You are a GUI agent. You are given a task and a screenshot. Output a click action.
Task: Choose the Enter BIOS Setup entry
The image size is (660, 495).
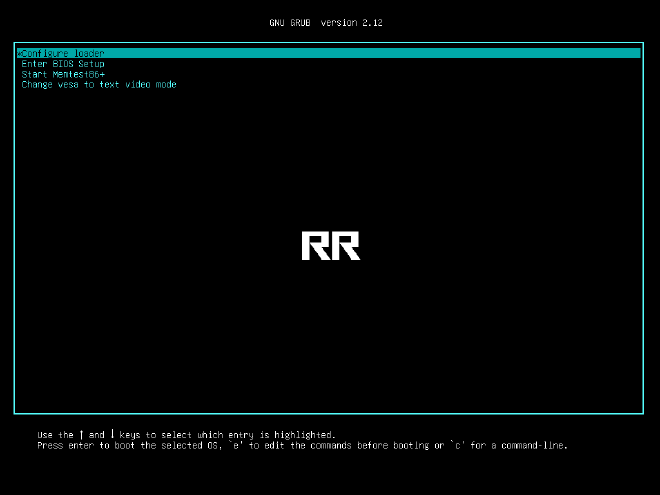(x=63, y=64)
